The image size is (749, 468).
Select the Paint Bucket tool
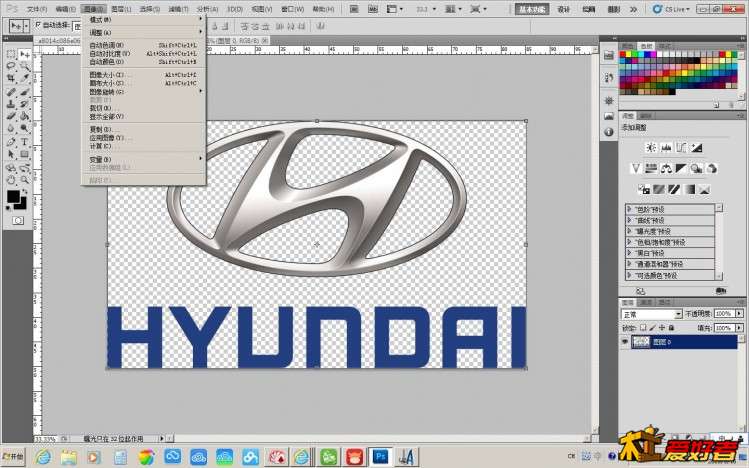24,116
